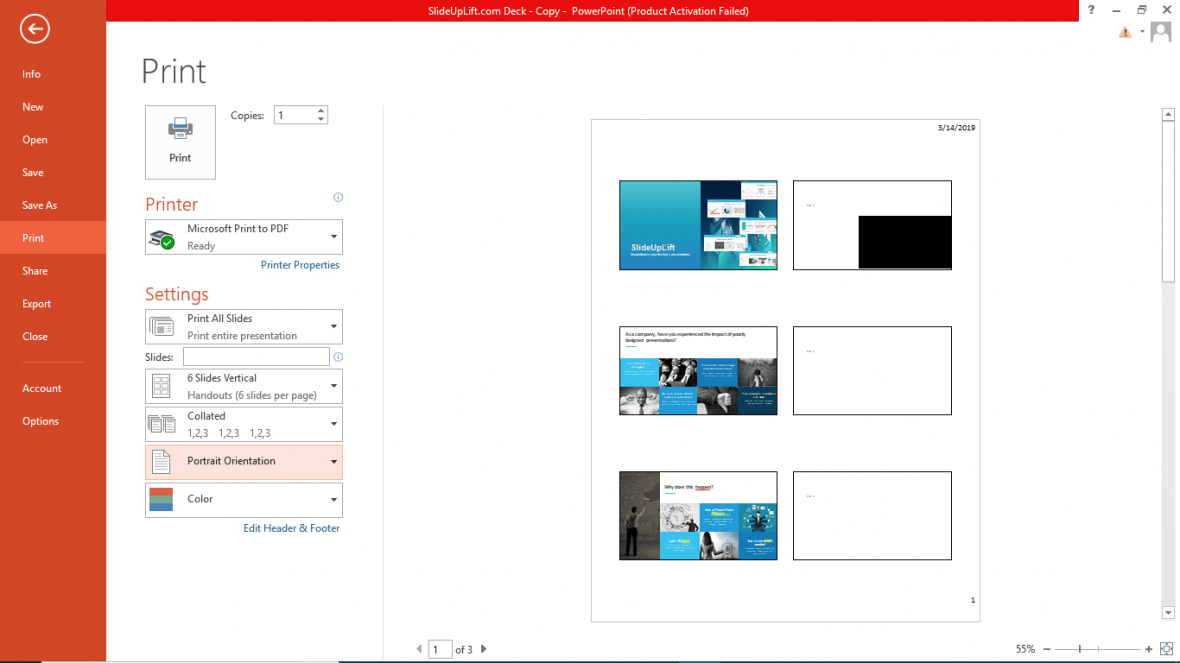Click the previous page arrow below the preview
The height and width of the screenshot is (663, 1180).
point(421,648)
